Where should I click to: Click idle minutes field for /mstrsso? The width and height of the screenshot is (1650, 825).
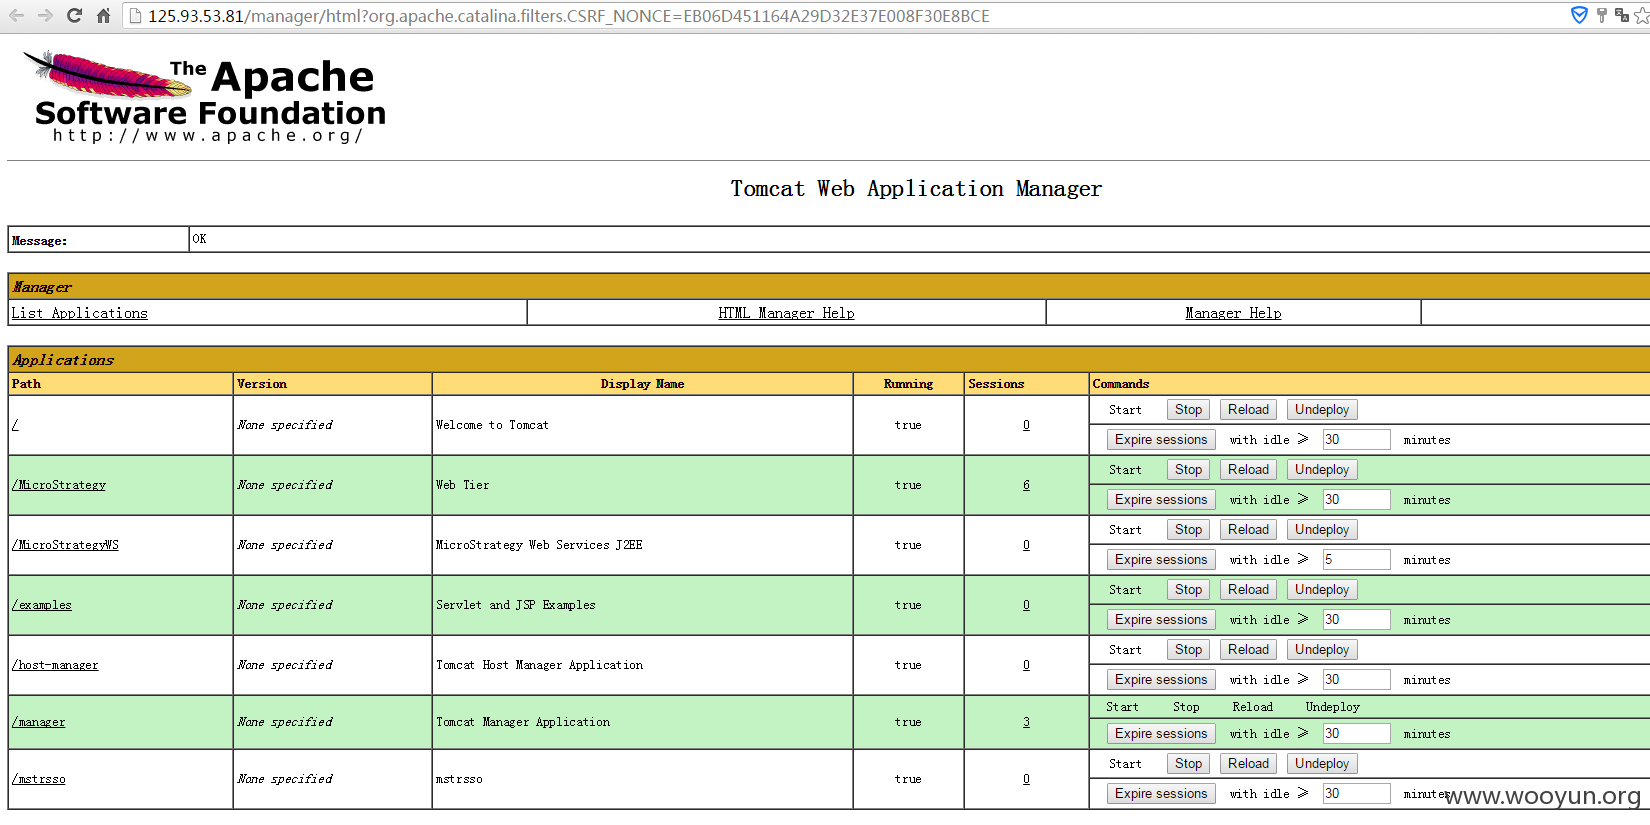point(1356,794)
